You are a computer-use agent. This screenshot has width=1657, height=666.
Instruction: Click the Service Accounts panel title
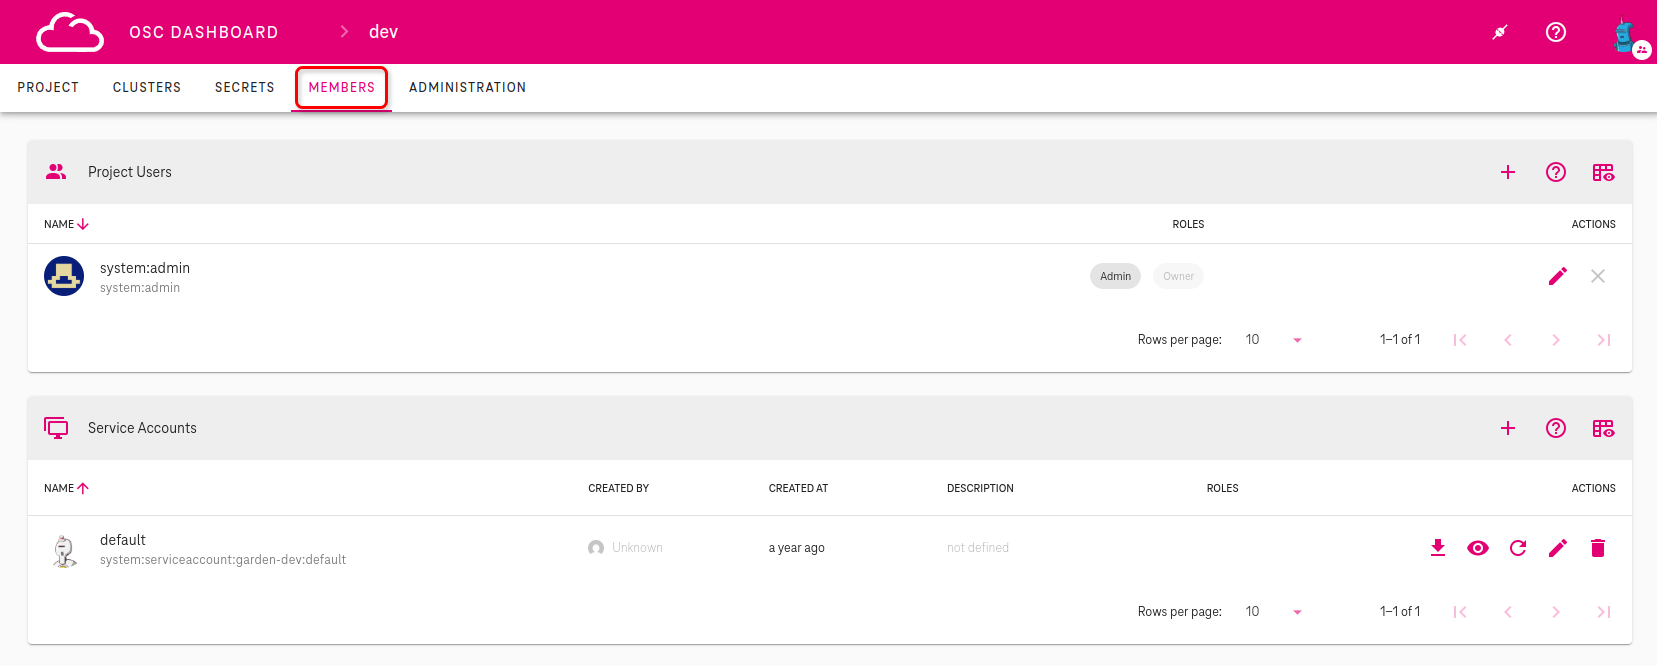click(x=142, y=428)
